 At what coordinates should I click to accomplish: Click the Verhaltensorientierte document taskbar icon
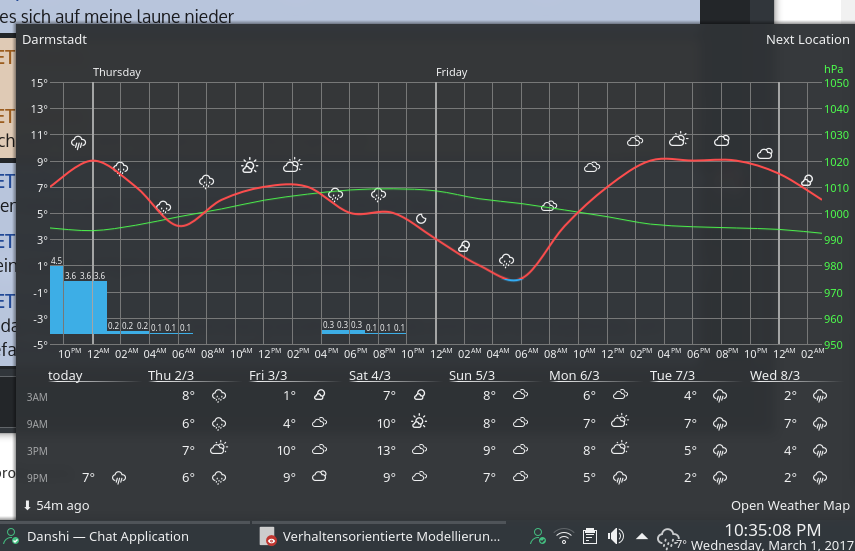click(267, 537)
